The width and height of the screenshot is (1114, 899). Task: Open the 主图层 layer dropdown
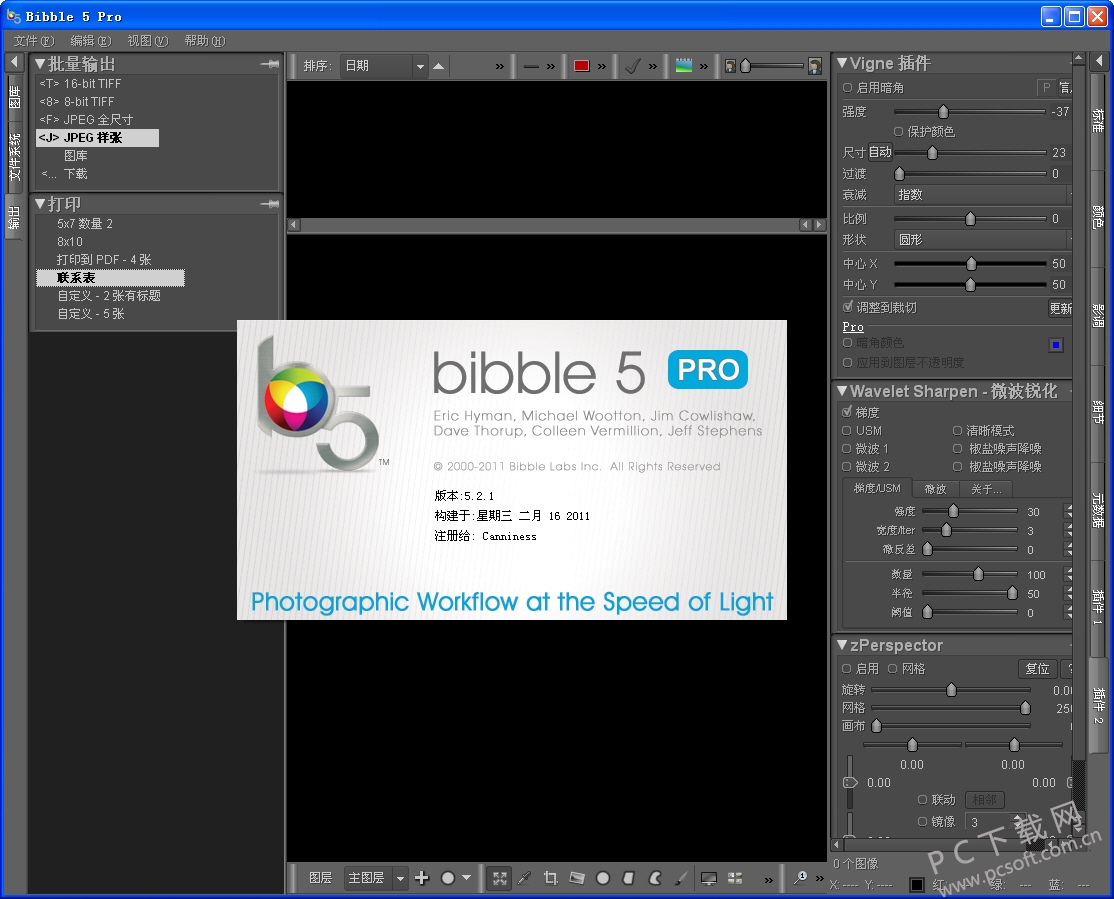pos(376,878)
